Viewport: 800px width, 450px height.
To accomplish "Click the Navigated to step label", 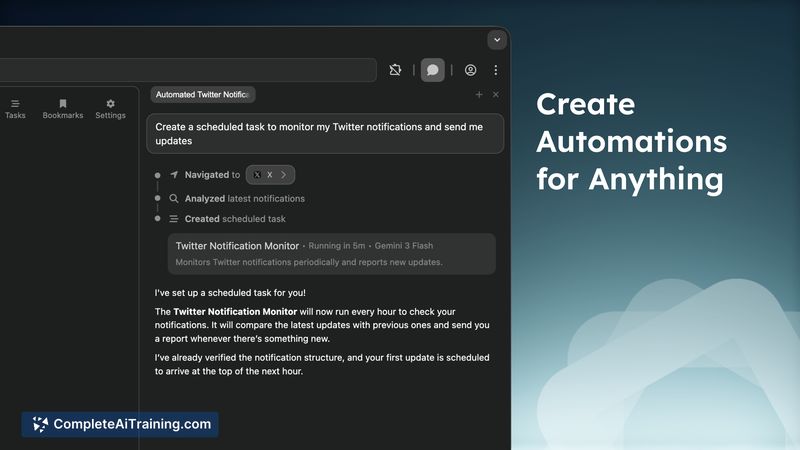I will (212, 174).
